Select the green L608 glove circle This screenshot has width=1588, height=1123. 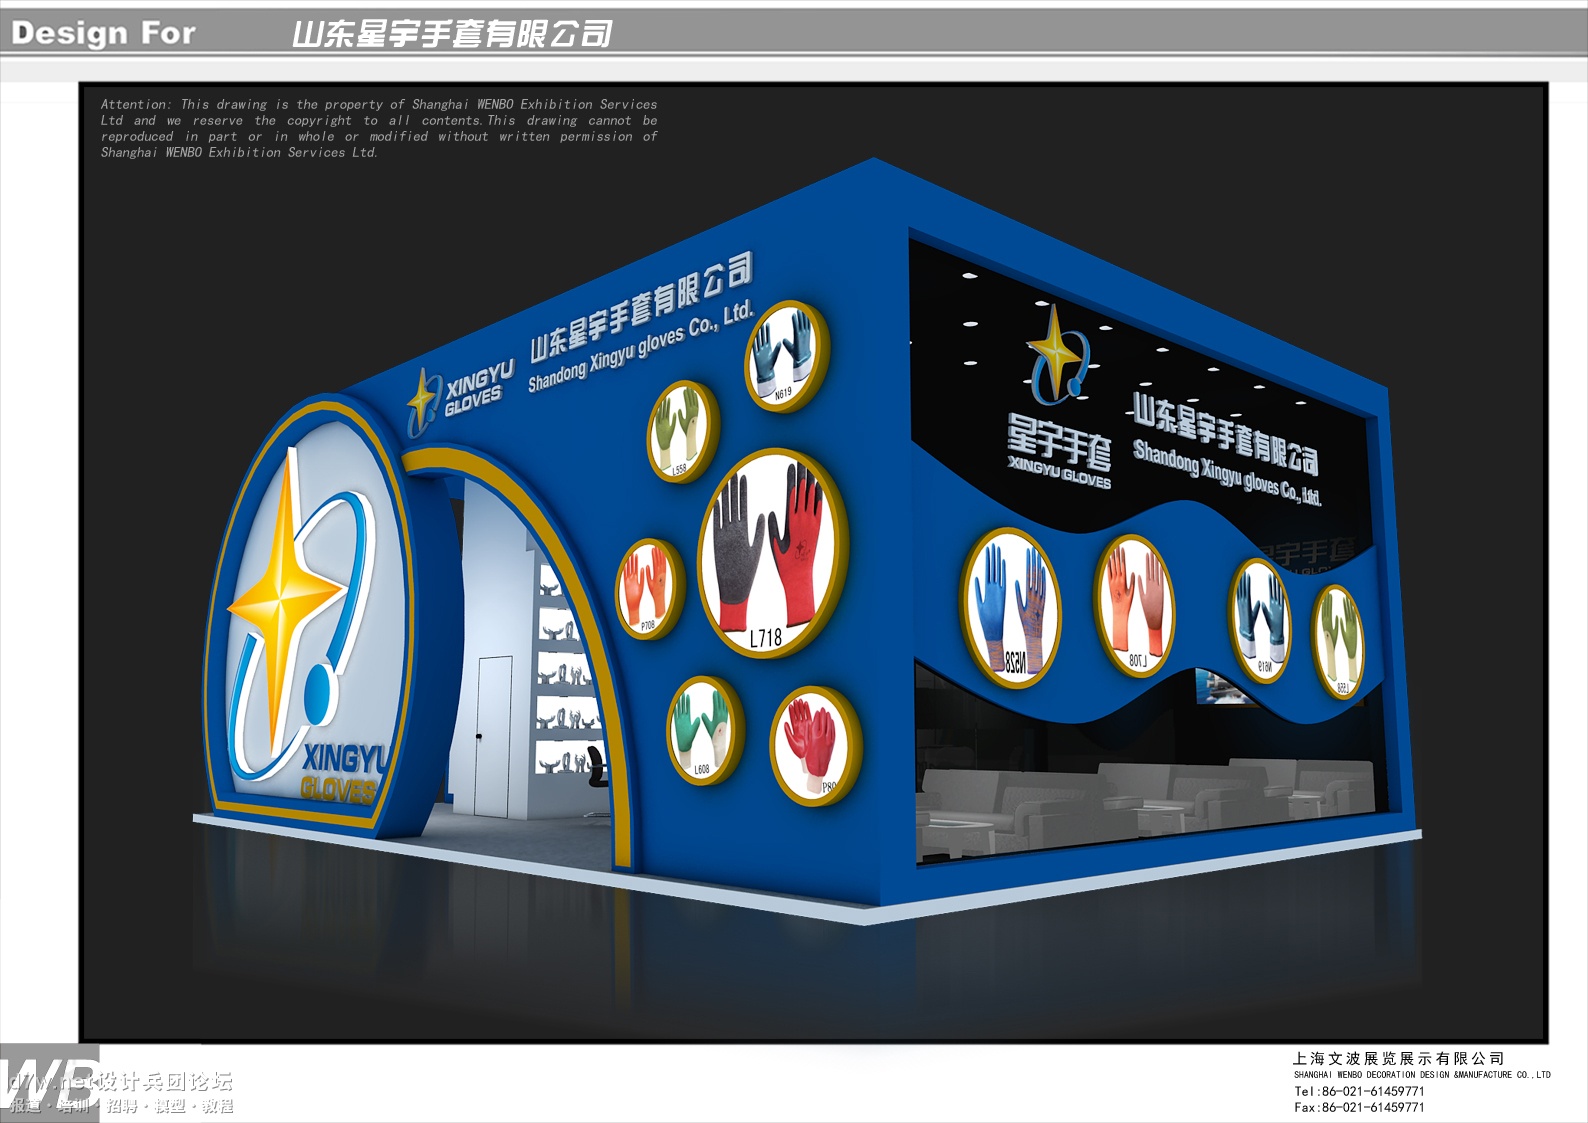click(x=705, y=730)
